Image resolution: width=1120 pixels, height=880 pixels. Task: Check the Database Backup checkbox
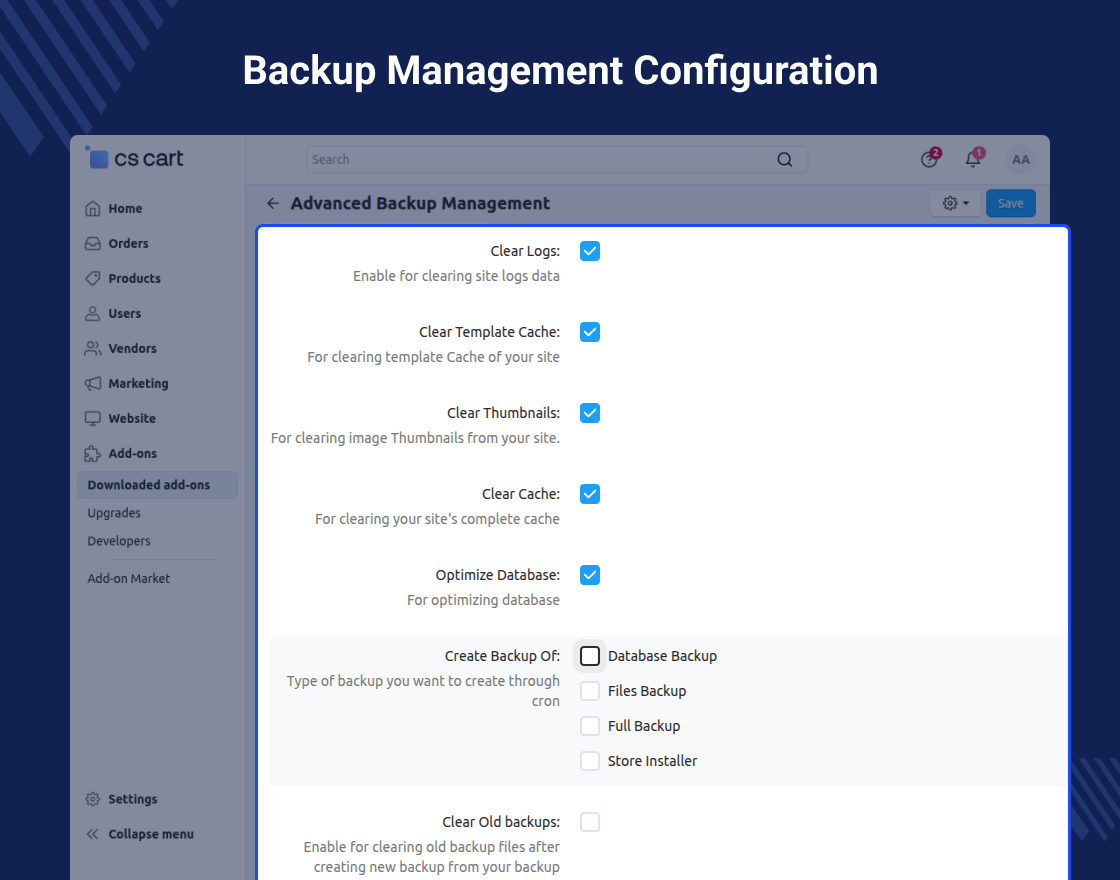pyautogui.click(x=590, y=656)
